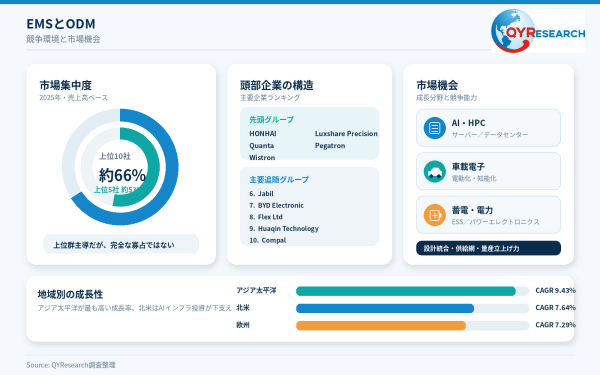Viewport: 600px width, 375px height.
Task: Click the 欧州 region label
Action: point(243,325)
